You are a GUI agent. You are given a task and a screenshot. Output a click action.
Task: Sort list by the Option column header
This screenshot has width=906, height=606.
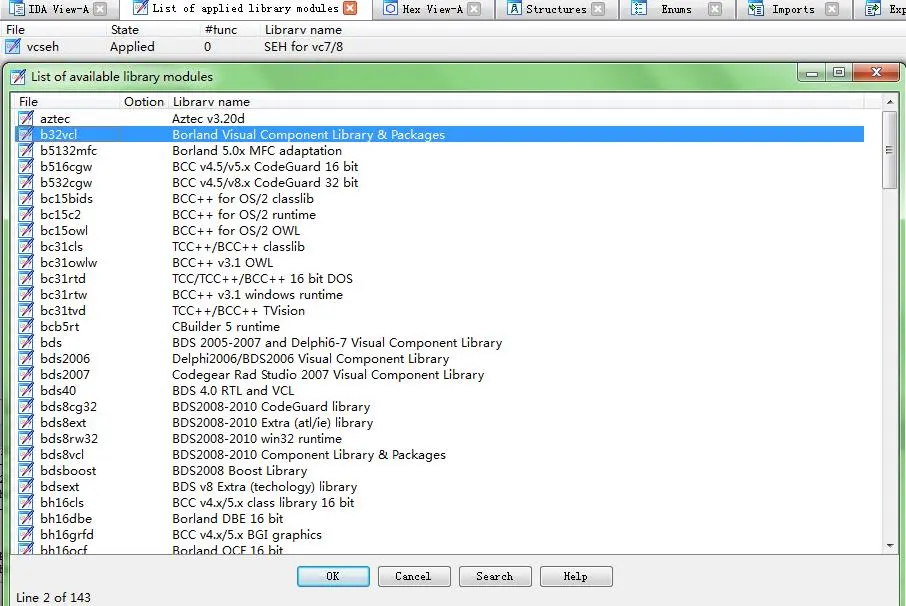[x=144, y=102]
